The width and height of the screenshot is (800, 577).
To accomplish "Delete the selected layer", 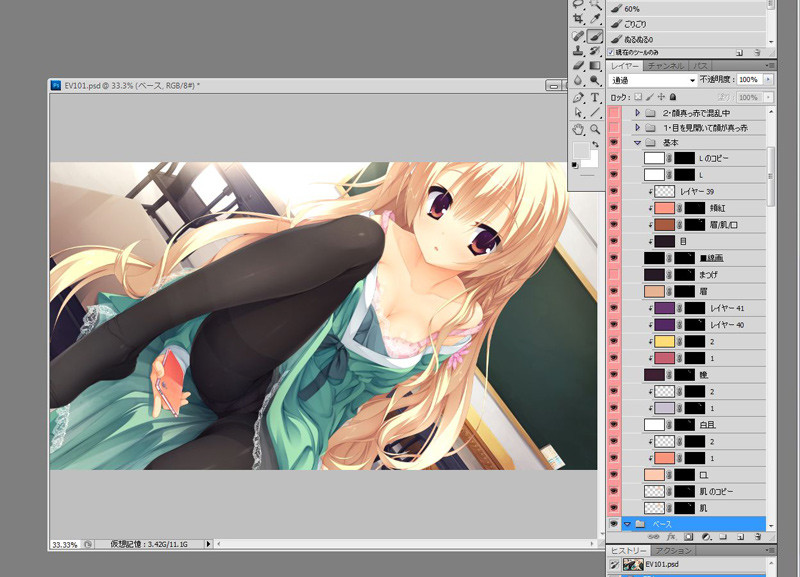I will [758, 537].
